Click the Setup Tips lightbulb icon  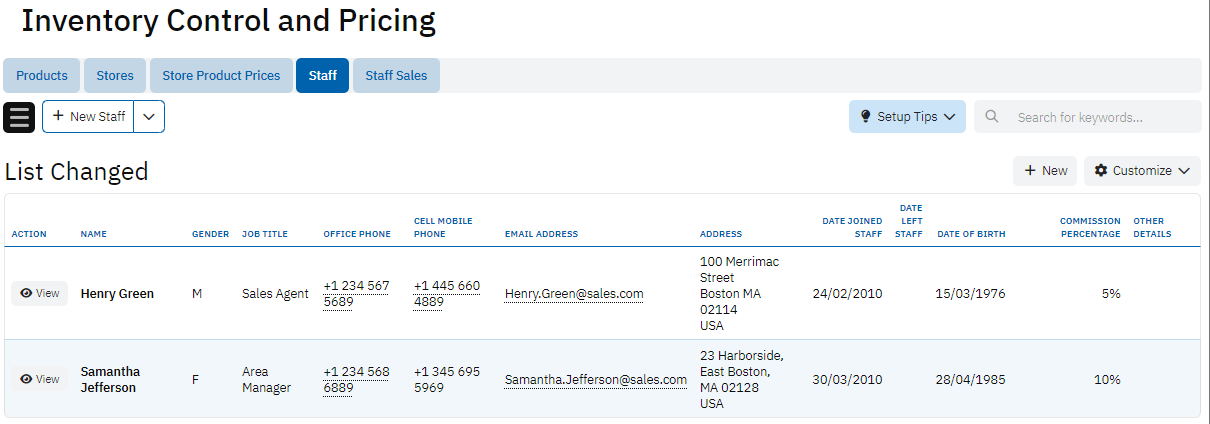pos(866,117)
